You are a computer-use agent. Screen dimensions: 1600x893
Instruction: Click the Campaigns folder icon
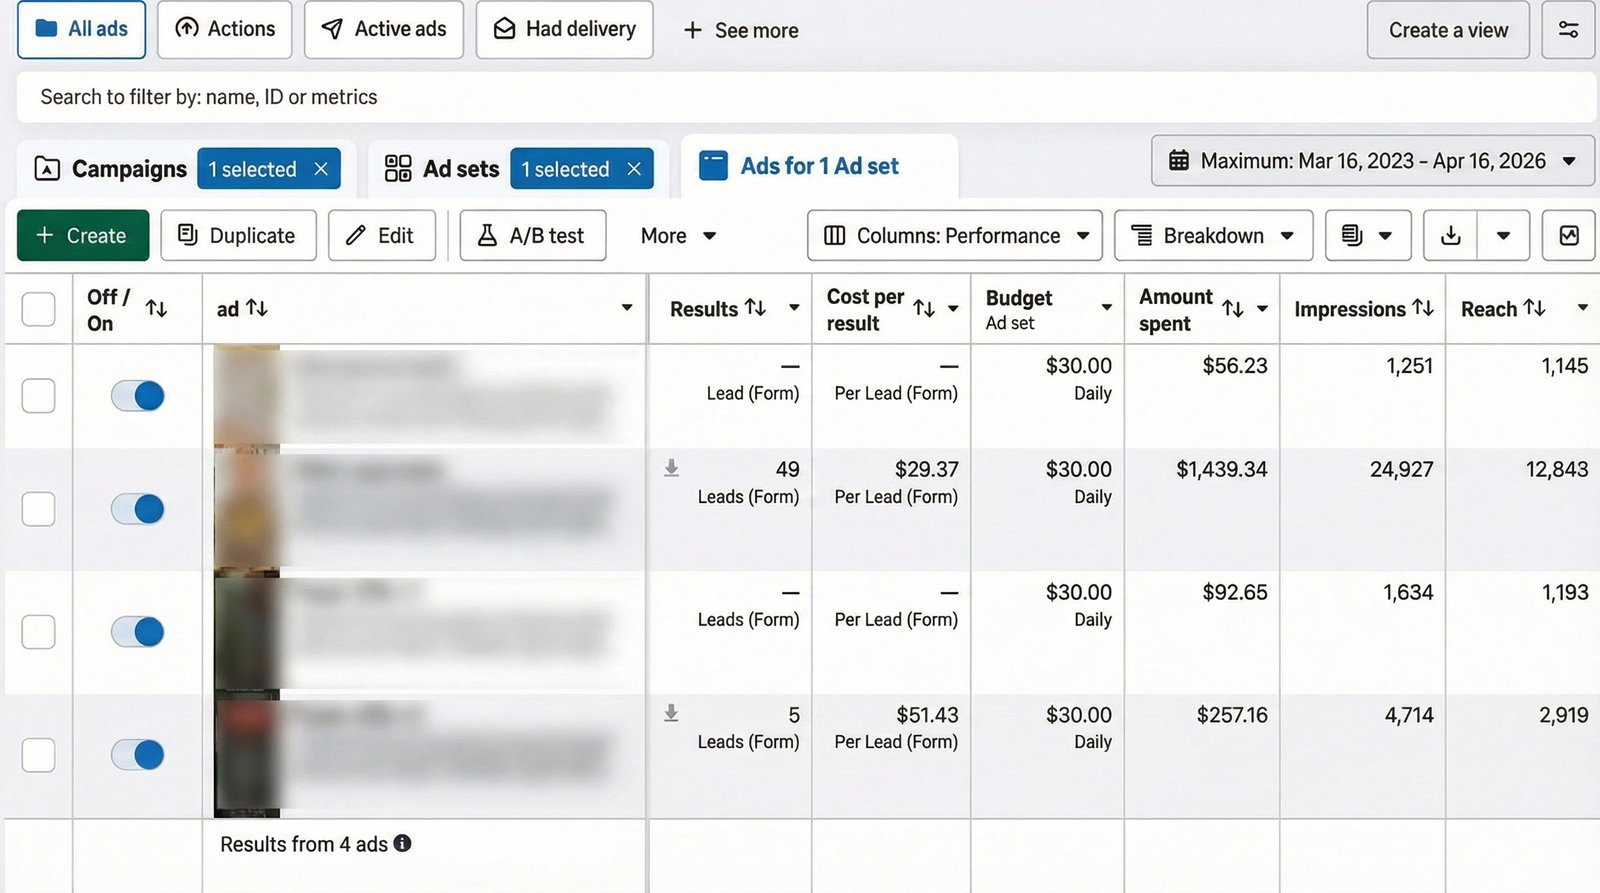(47, 168)
